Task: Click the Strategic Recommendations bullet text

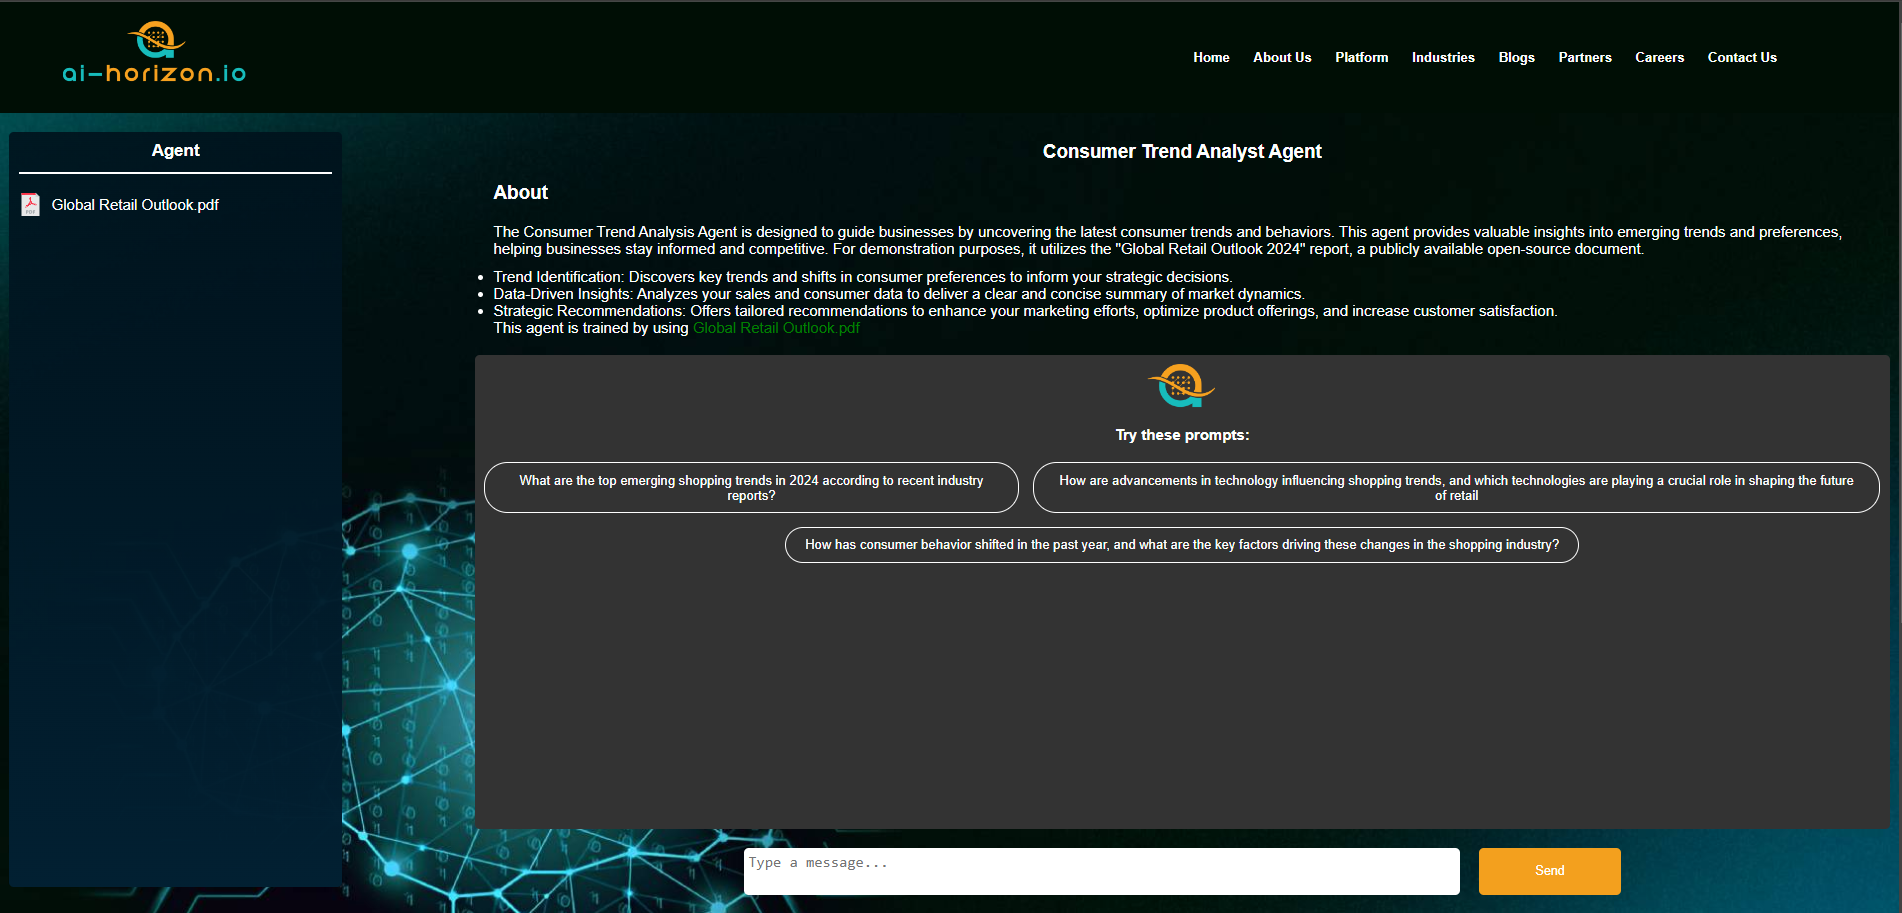Action: (x=1025, y=311)
